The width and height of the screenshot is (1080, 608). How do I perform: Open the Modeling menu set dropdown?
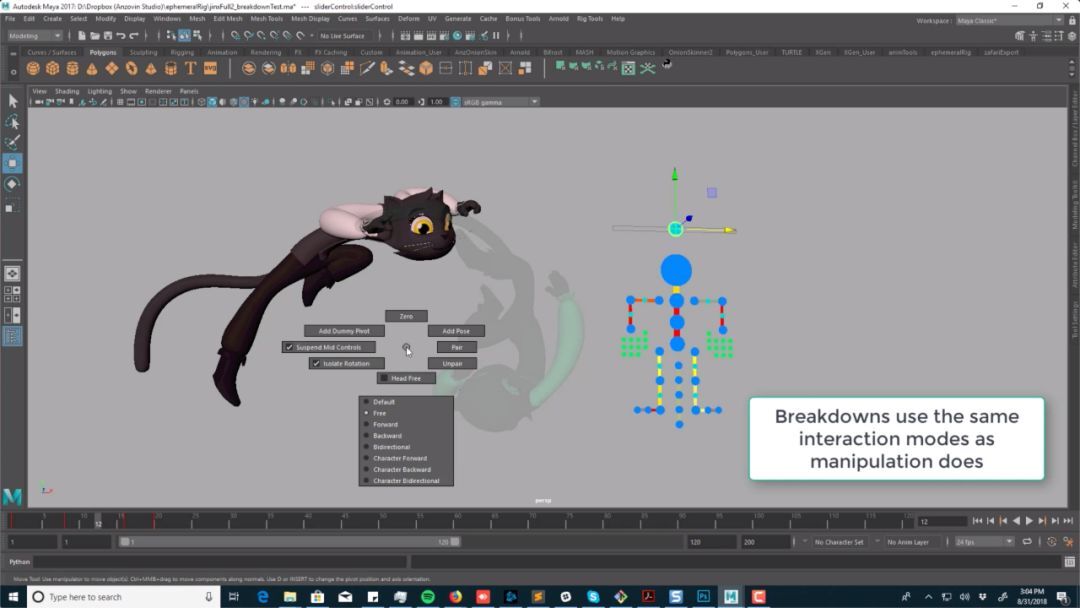(x=35, y=36)
